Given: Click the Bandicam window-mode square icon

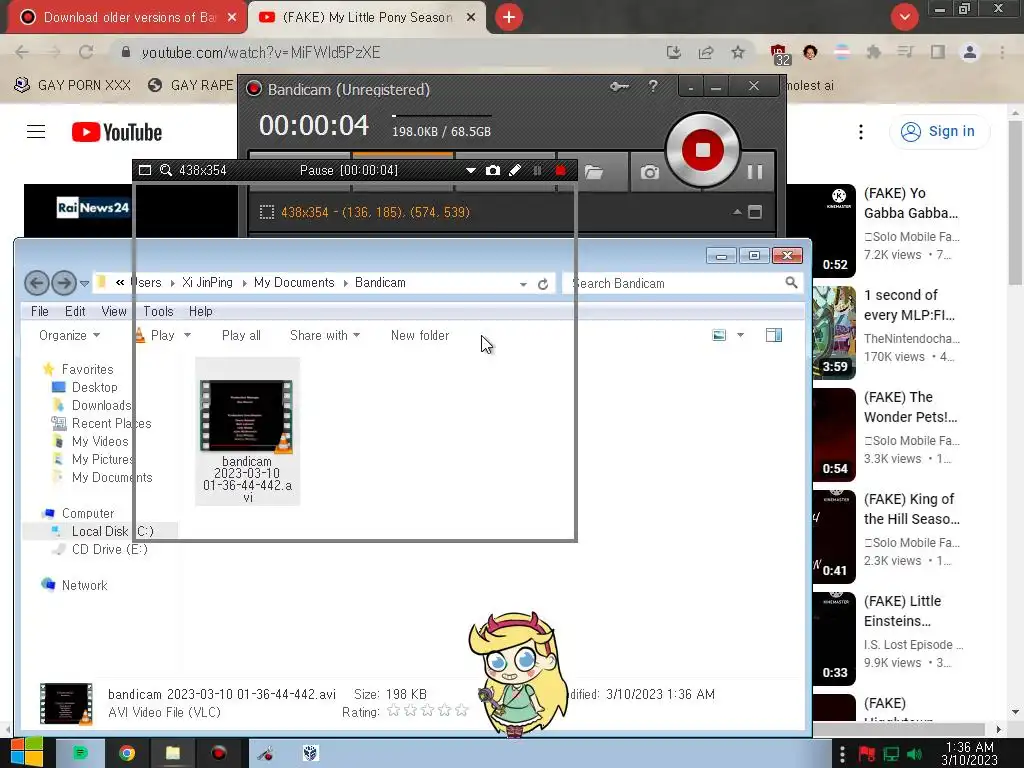Looking at the screenshot, I should [x=755, y=212].
